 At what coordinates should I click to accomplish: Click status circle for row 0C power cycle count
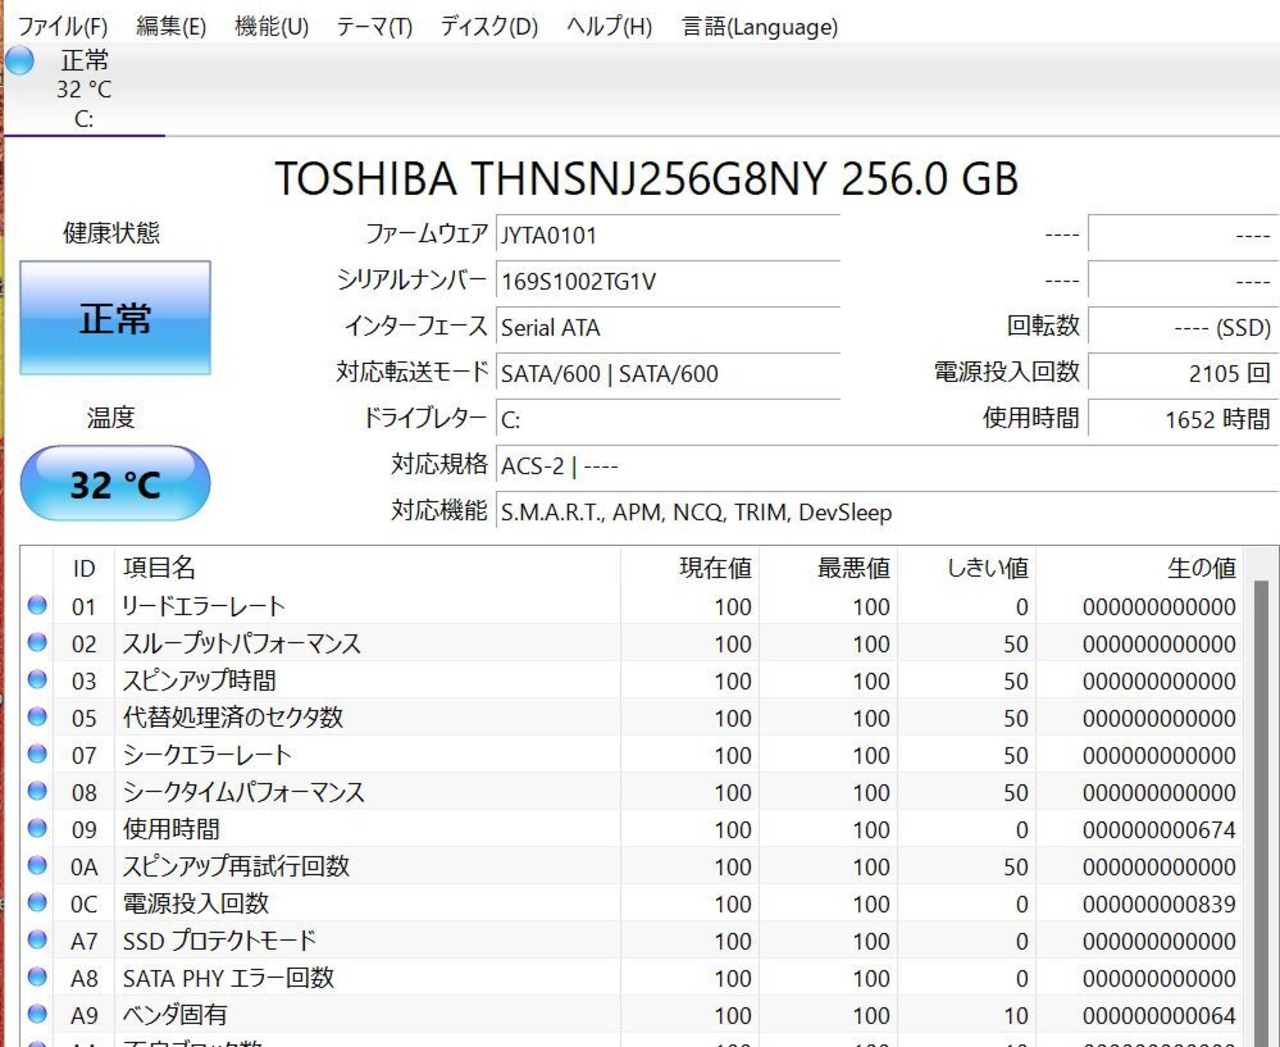[37, 903]
